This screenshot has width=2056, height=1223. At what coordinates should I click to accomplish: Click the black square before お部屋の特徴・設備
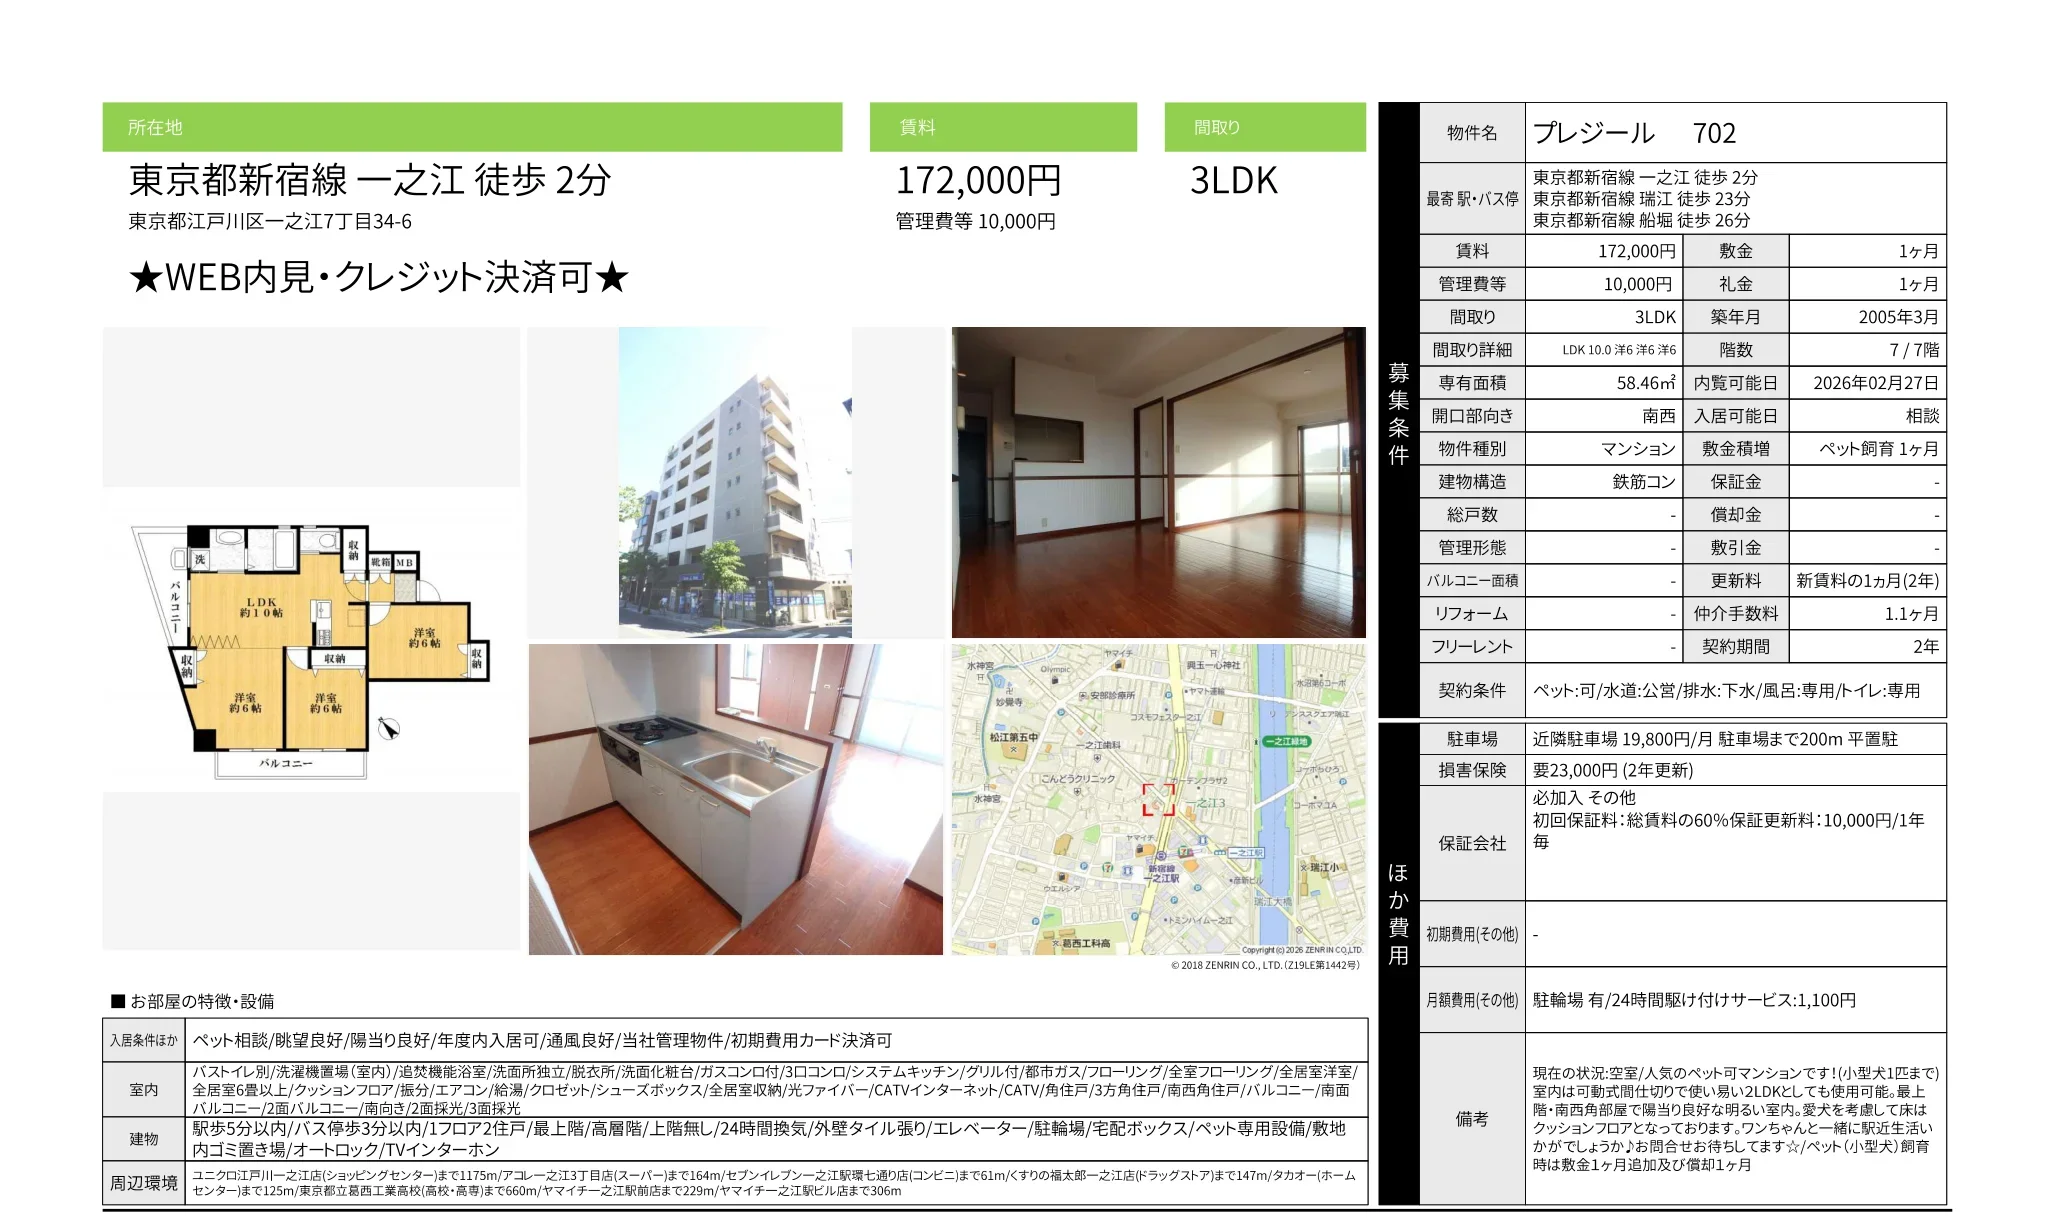point(118,1001)
